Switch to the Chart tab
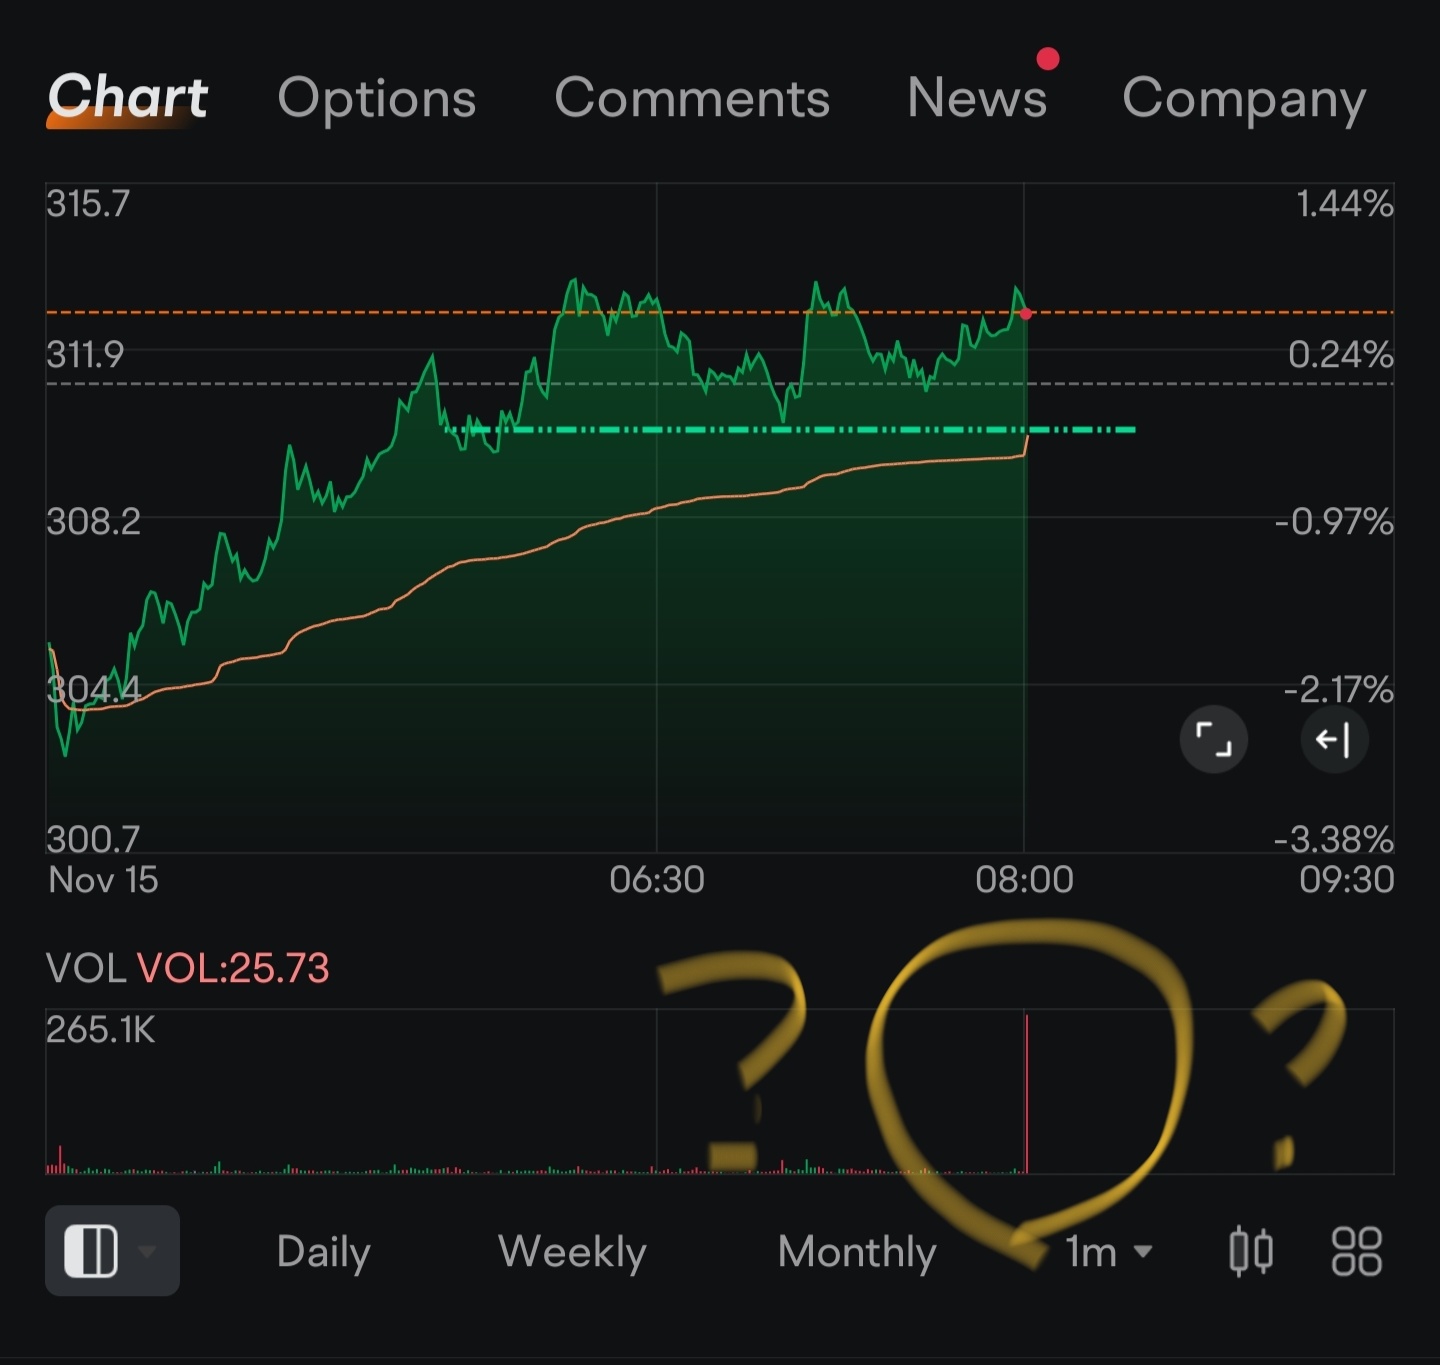The image size is (1440, 1365). (127, 97)
